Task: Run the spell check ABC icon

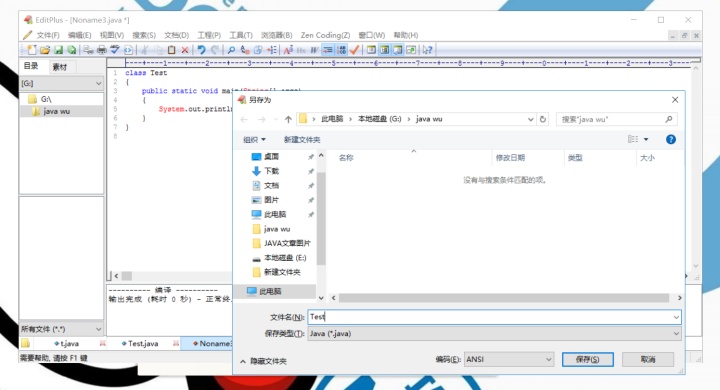Action: coord(115,50)
